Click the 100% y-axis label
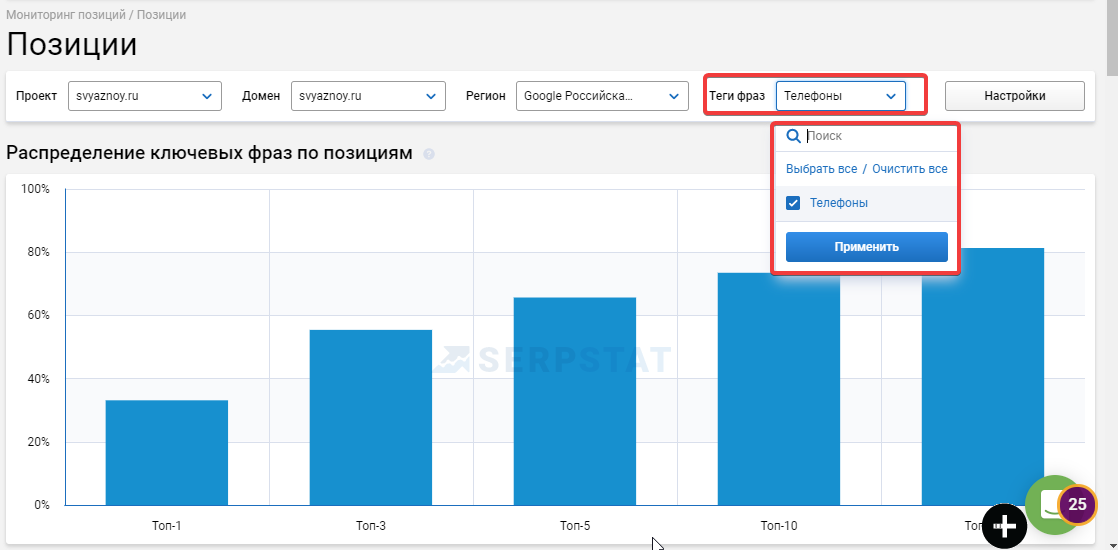Viewport: 1118px width, 550px height. 36,189
